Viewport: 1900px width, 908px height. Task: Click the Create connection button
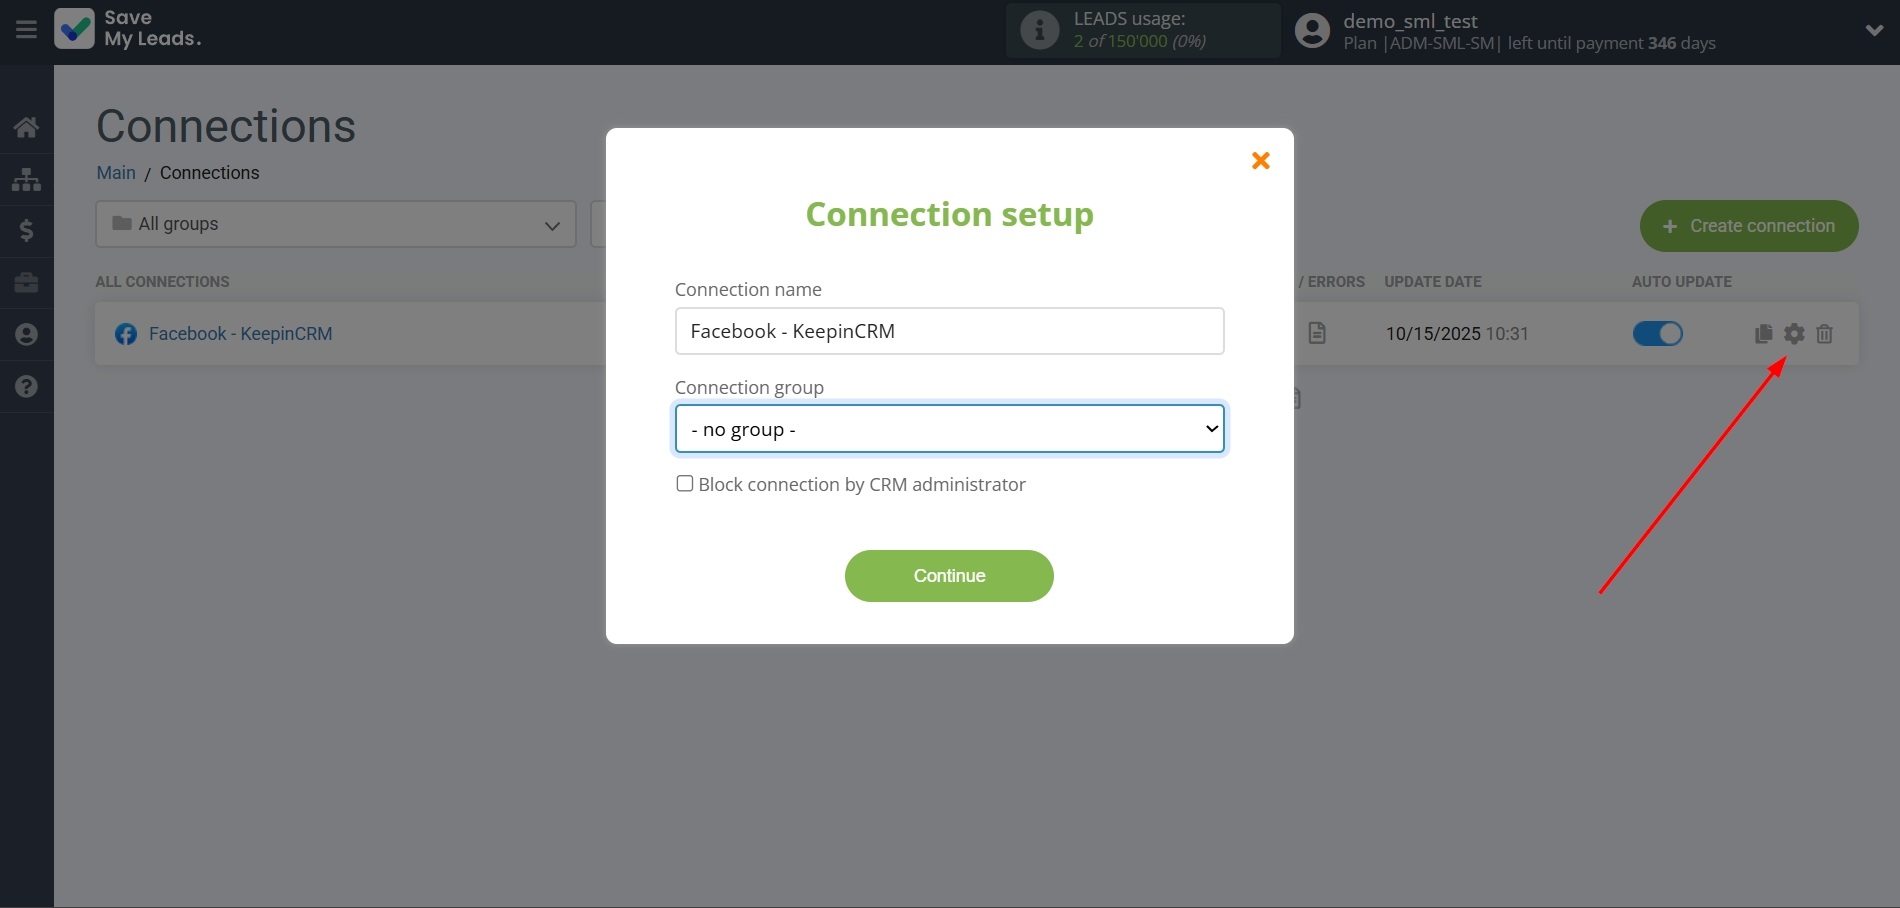click(1748, 226)
